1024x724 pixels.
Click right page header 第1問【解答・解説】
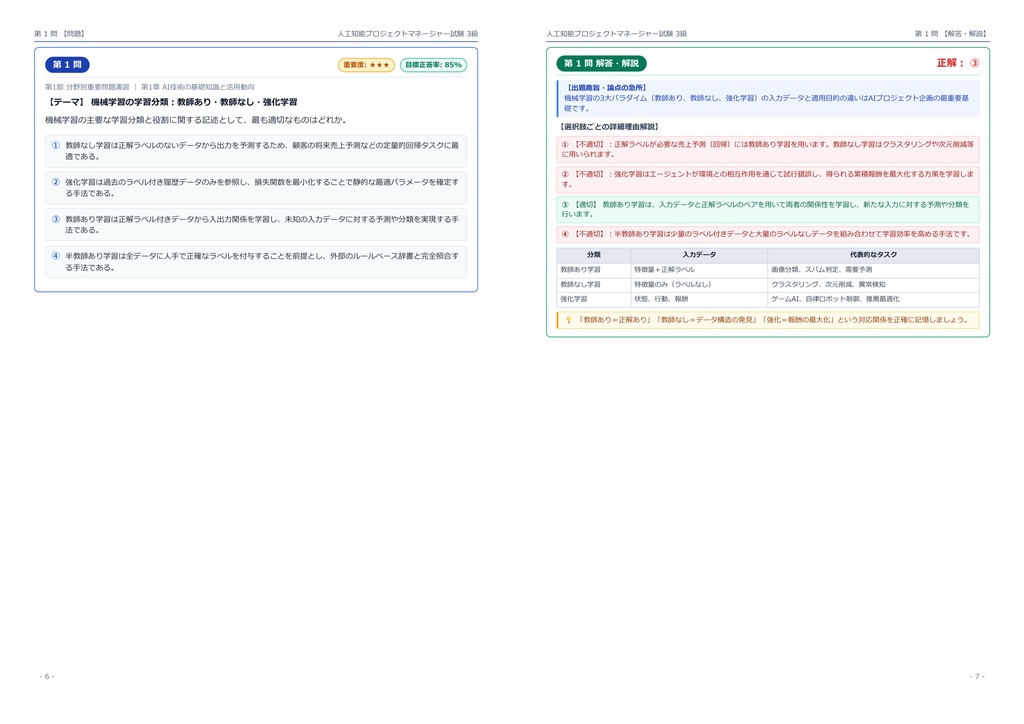[952, 33]
